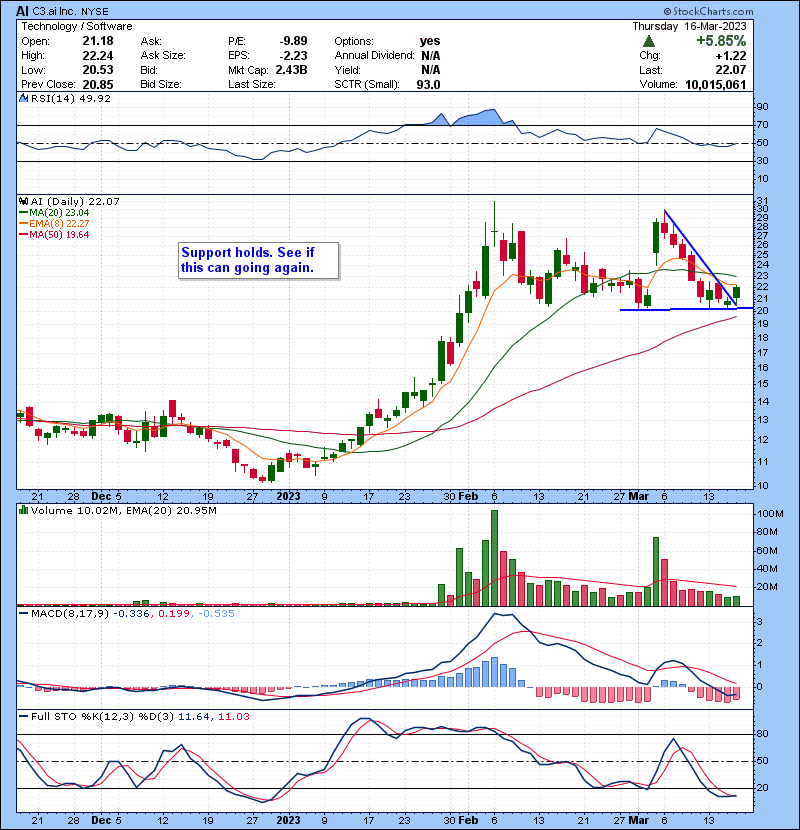This screenshot has width=800, height=830.
Task: Click the Chg value +1.22
Action: point(731,56)
